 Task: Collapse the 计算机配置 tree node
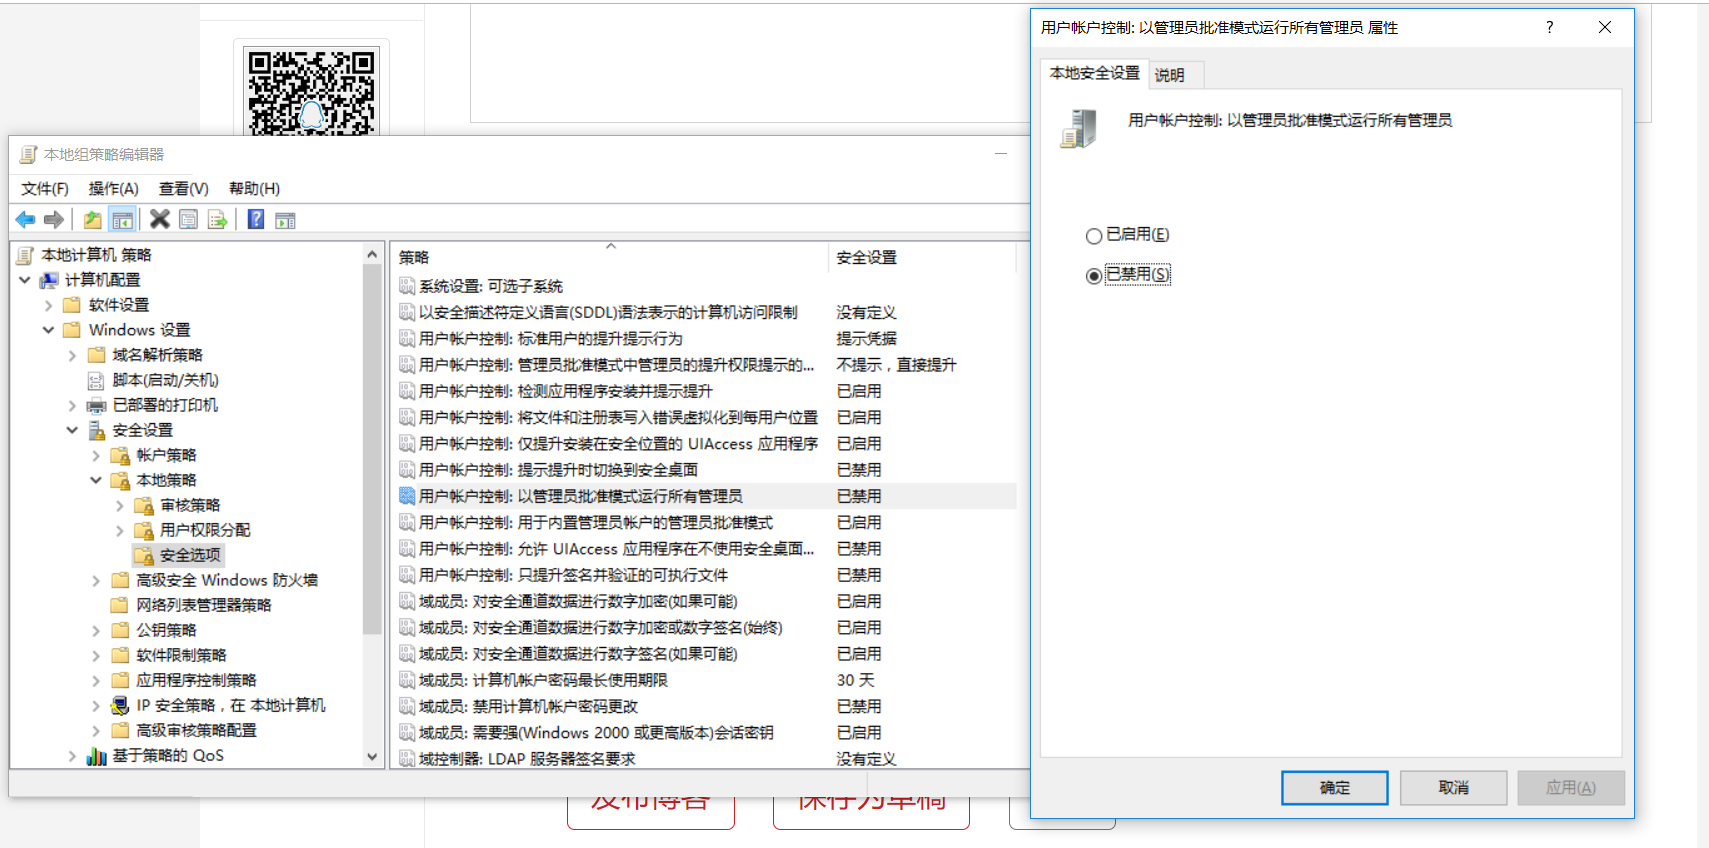pyautogui.click(x=25, y=280)
